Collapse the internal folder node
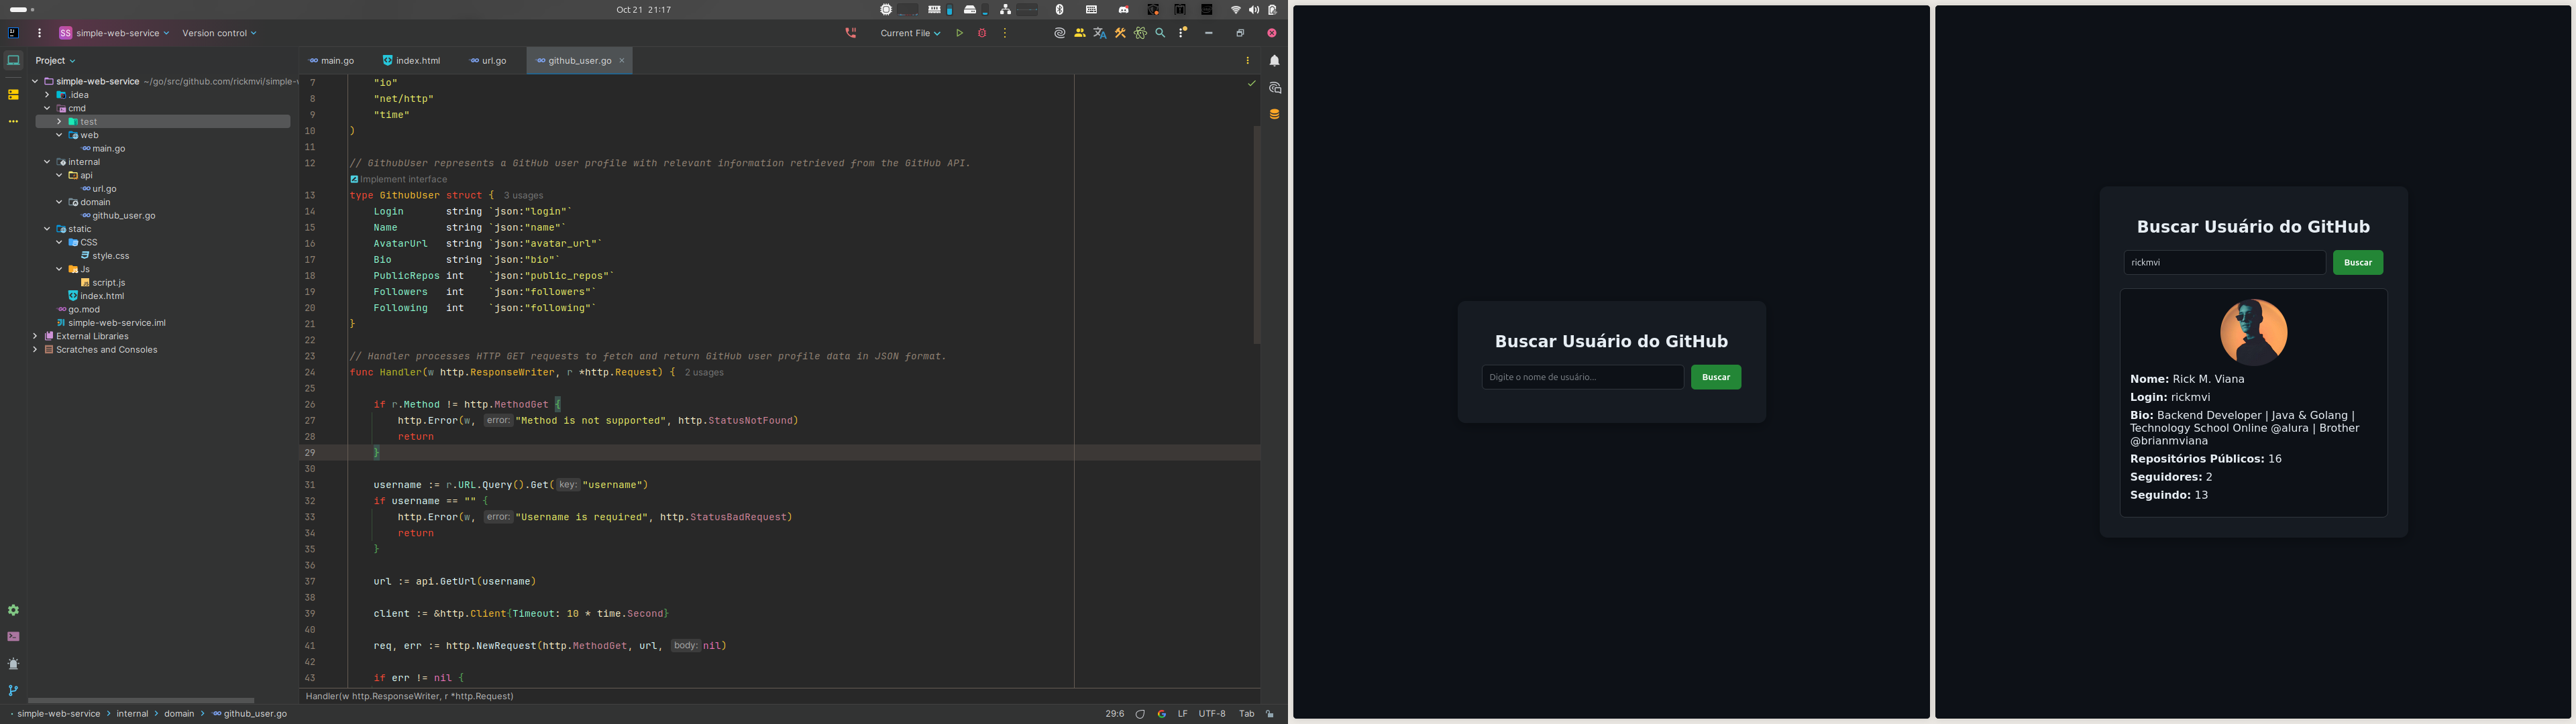 click(47, 162)
